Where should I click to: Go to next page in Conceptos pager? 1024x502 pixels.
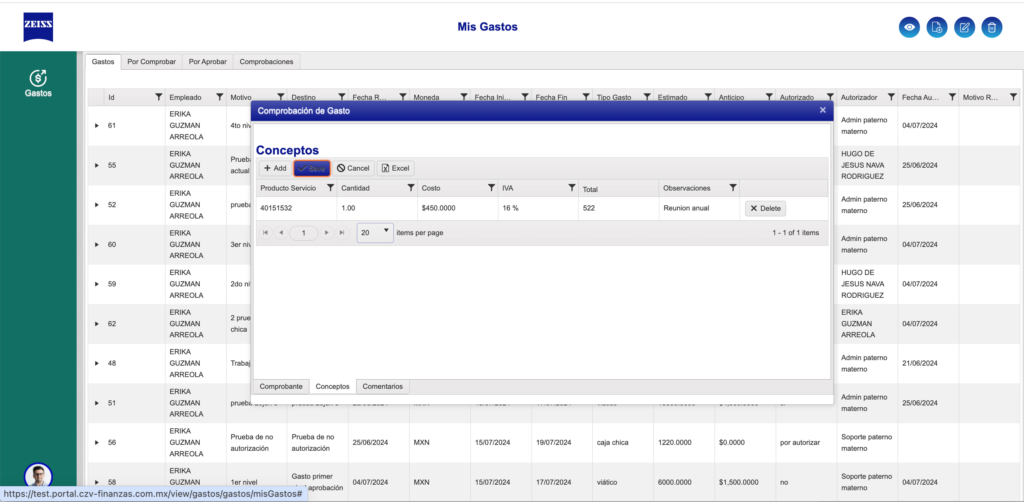(327, 232)
